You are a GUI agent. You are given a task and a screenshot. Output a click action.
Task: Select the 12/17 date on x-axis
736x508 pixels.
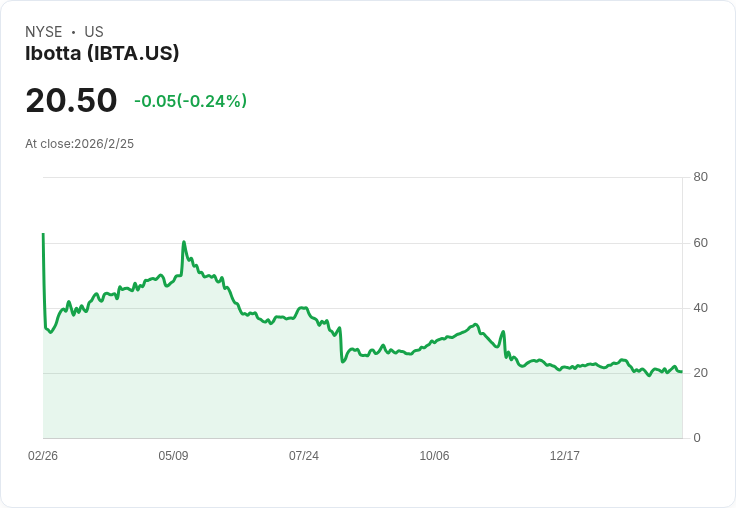coord(565,456)
